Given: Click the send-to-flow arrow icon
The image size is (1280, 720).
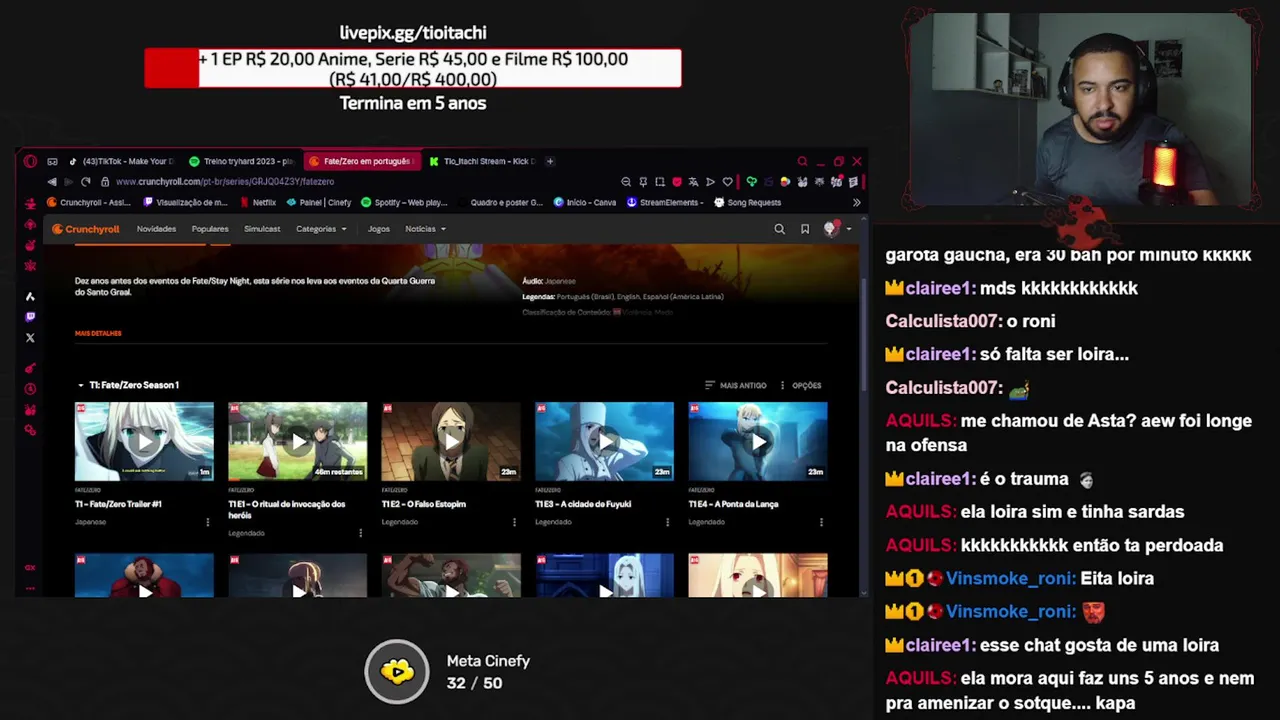Looking at the screenshot, I should pyautogui.click(x=710, y=182).
